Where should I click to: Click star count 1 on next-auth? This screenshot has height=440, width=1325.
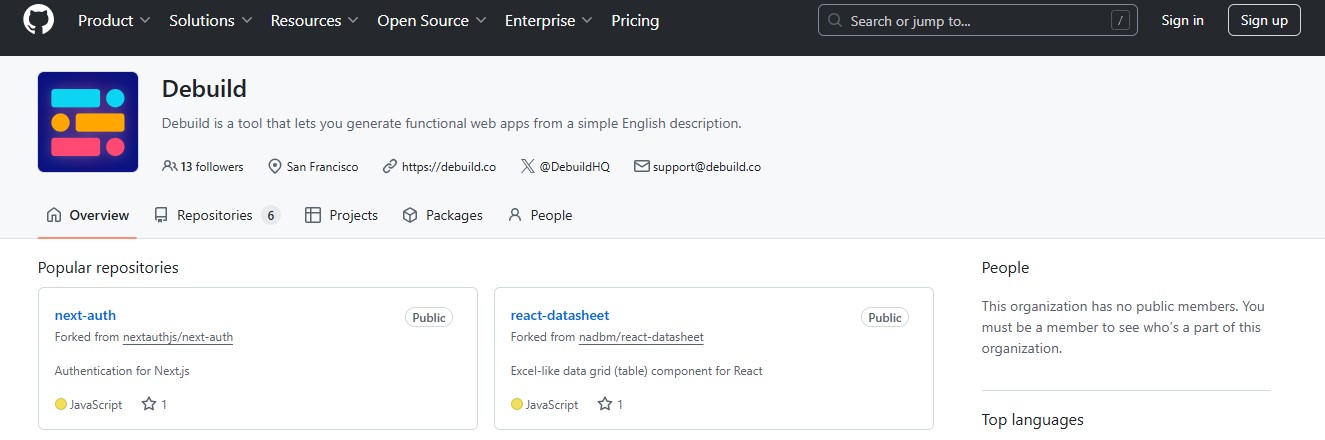164,404
